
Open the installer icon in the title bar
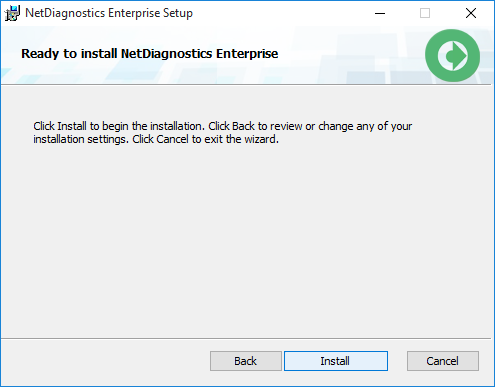point(12,13)
